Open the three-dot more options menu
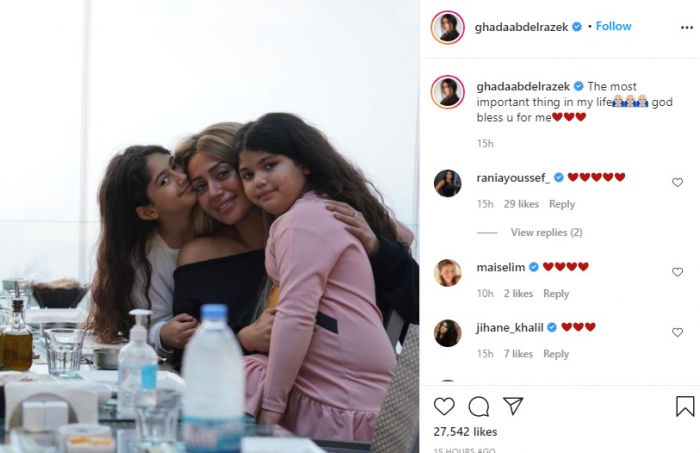Viewport: 700px width, 453px height. (x=687, y=28)
